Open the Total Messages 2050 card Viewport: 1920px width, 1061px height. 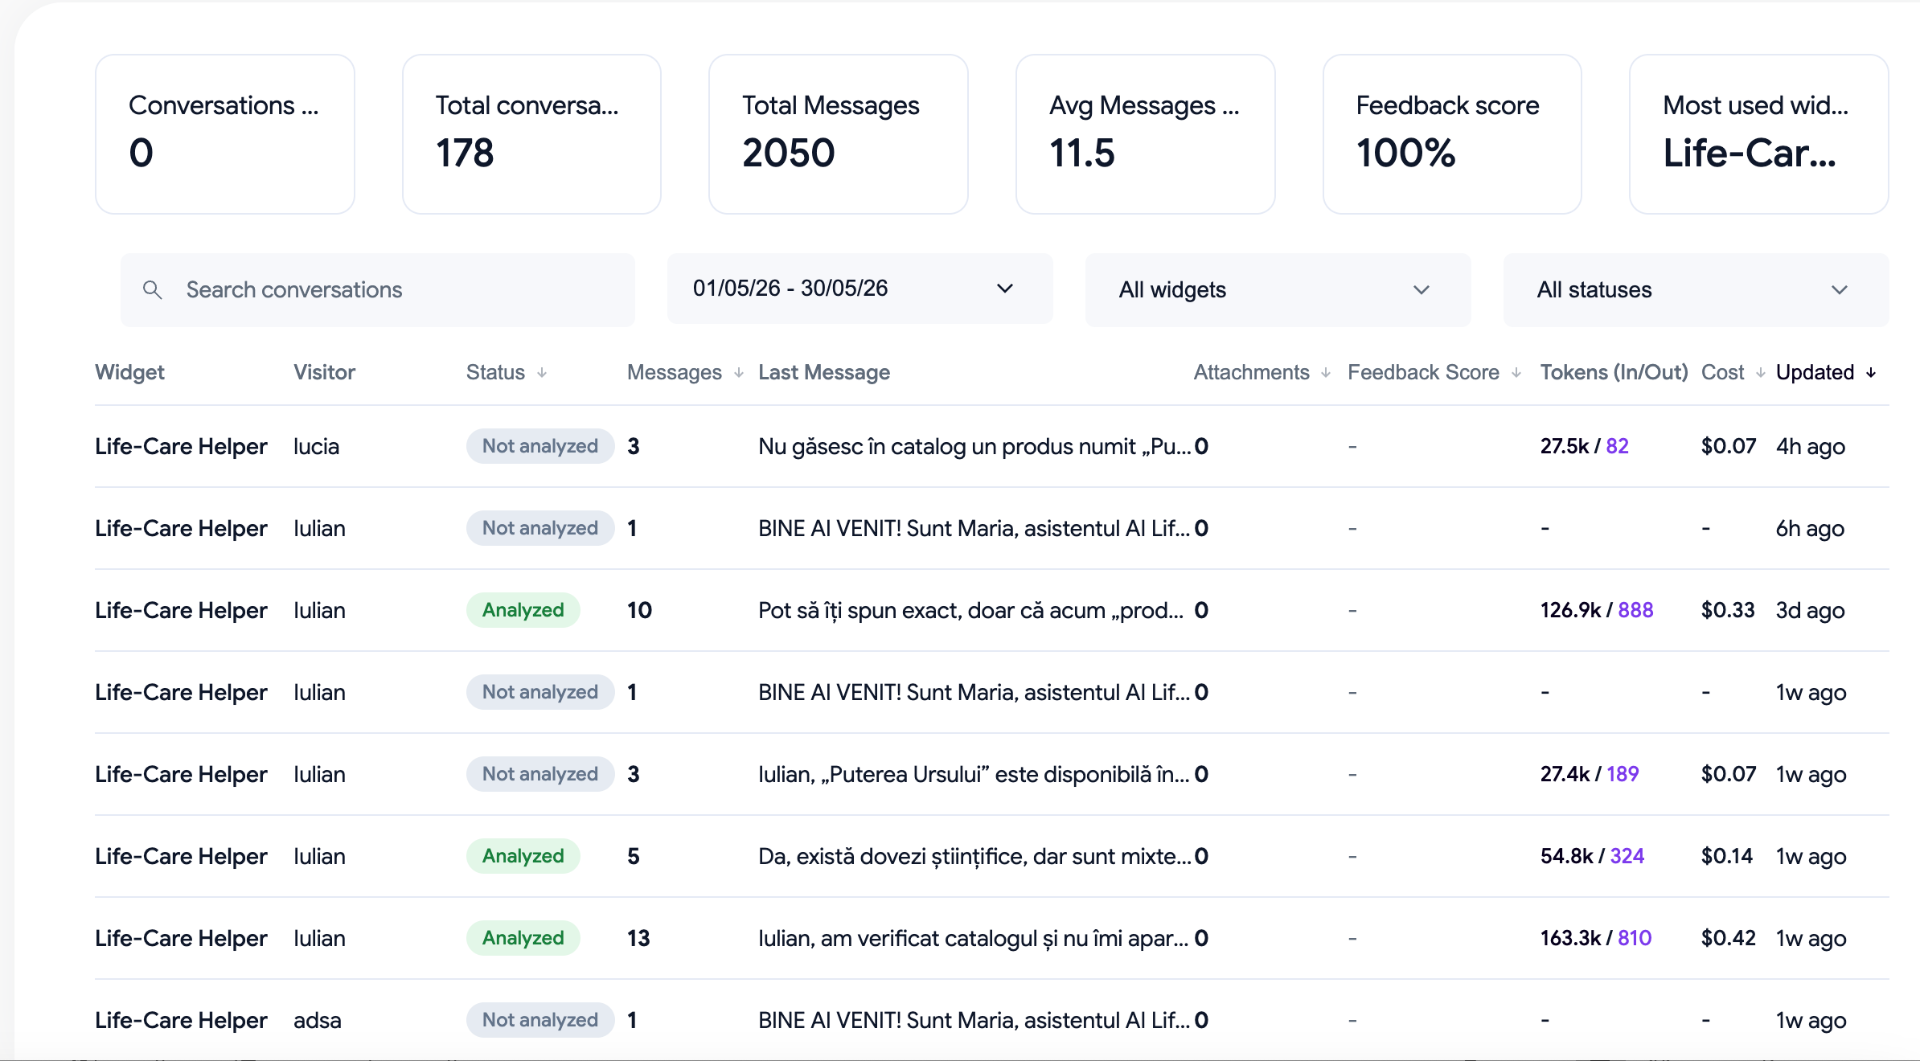(x=838, y=134)
